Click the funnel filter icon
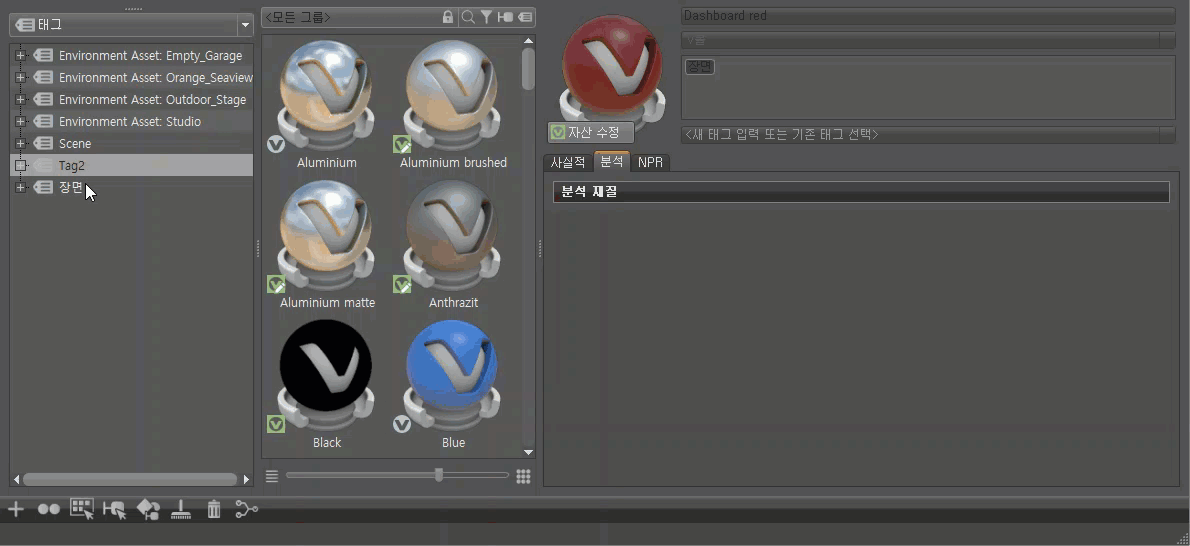 (x=486, y=17)
